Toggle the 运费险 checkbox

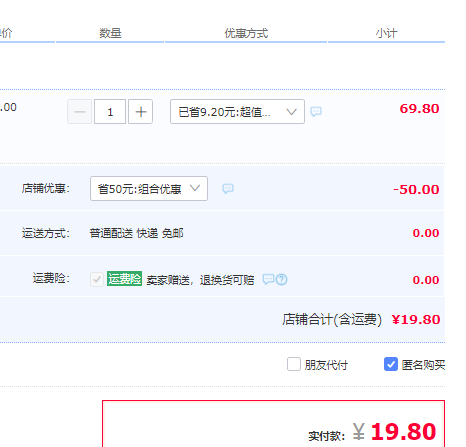pos(97,279)
